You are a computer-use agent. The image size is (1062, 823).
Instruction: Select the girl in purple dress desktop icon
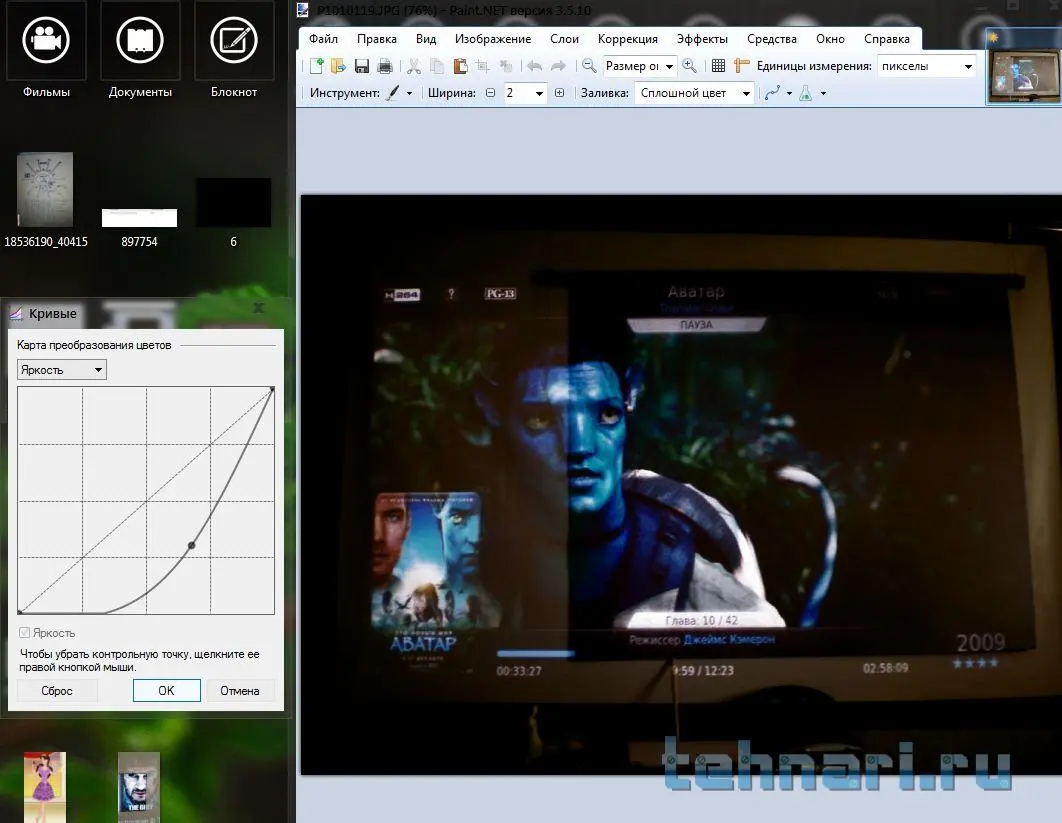45,786
